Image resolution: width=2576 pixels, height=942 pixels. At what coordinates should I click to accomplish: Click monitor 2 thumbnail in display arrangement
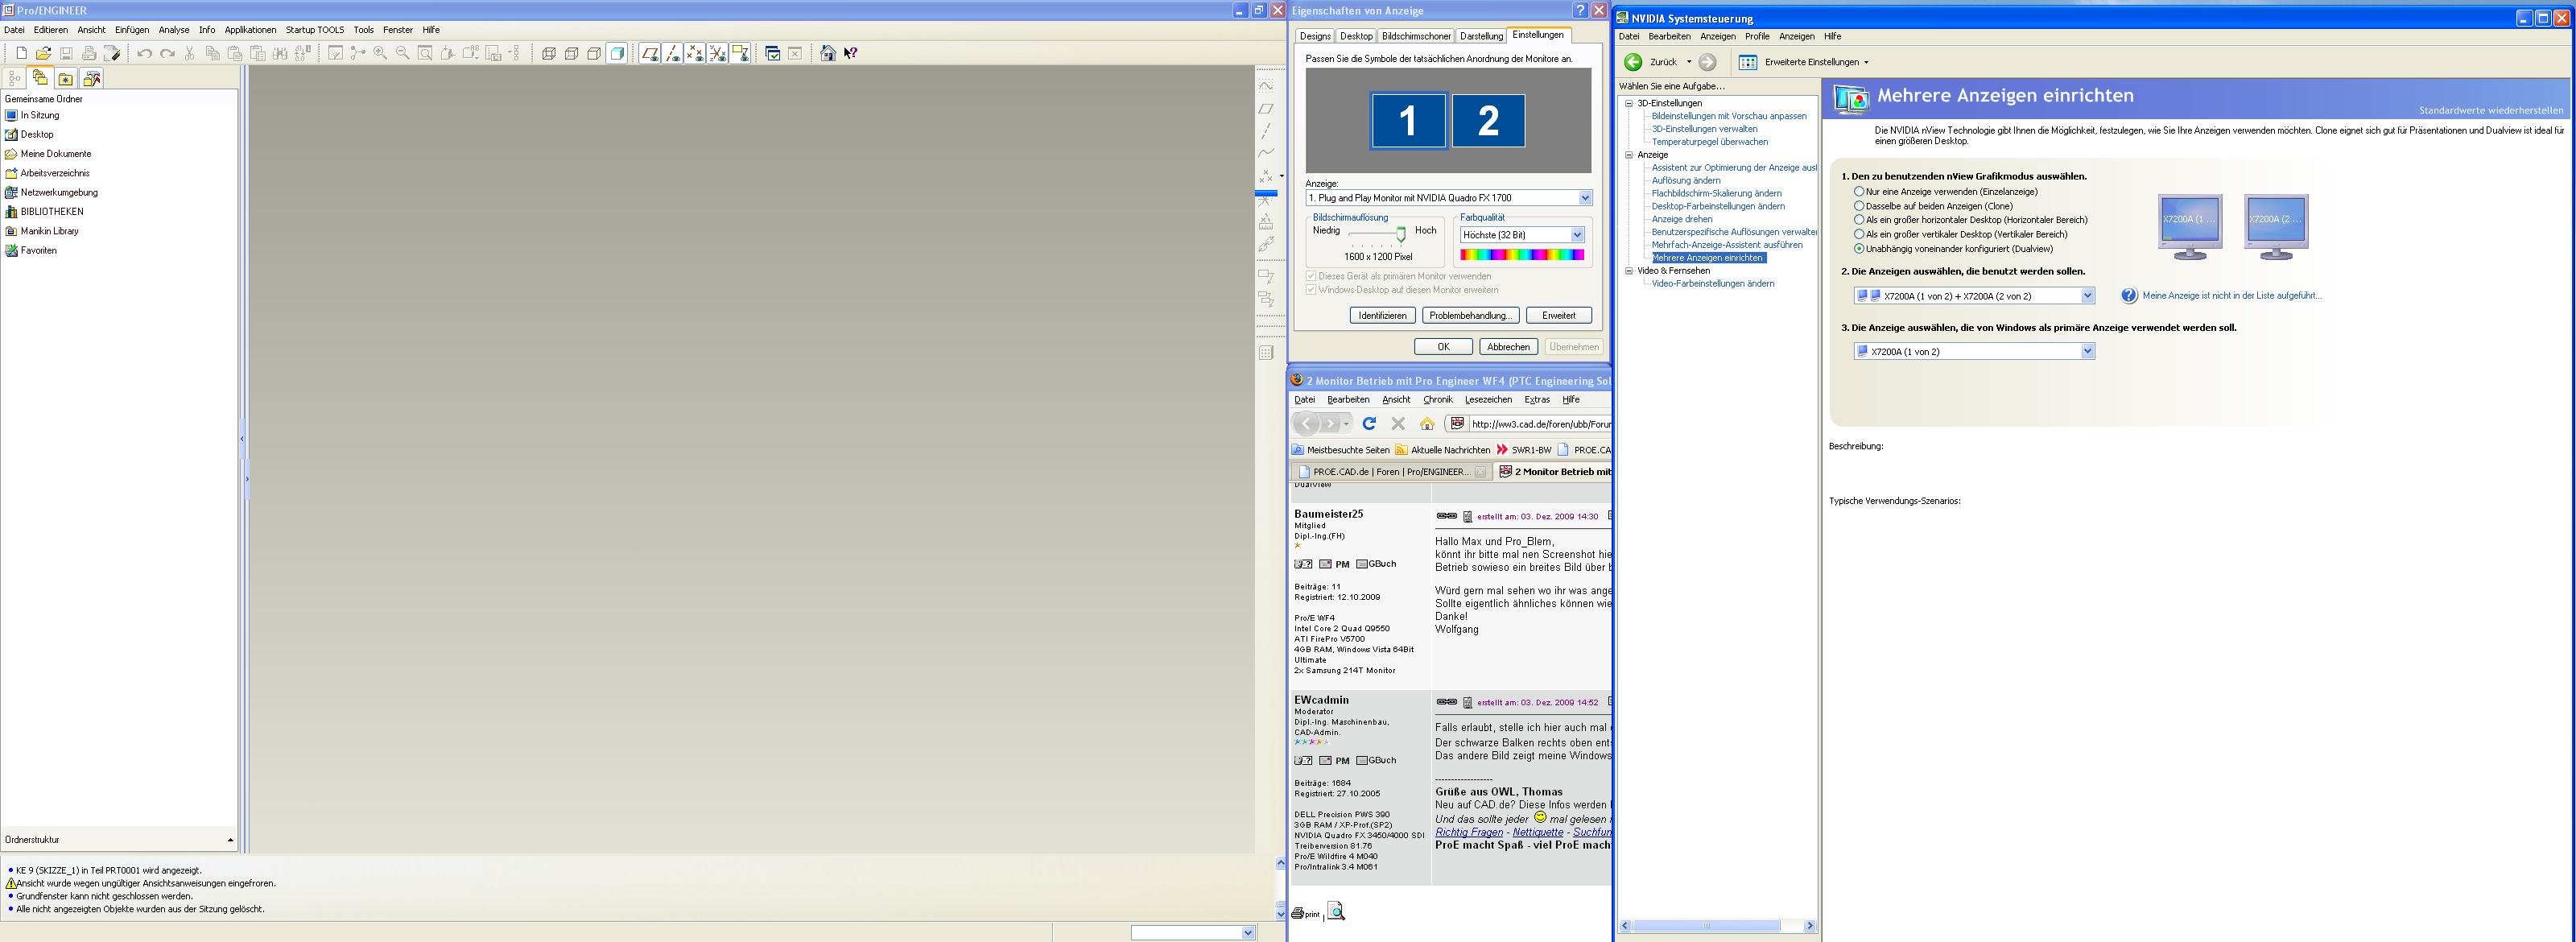coord(1488,121)
